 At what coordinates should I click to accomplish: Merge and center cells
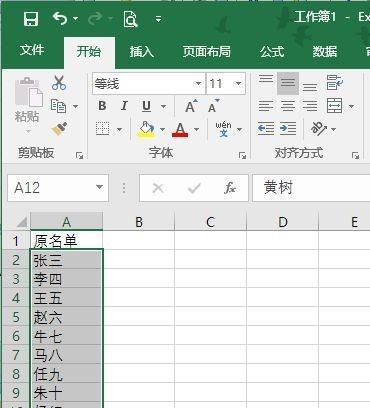(334, 106)
